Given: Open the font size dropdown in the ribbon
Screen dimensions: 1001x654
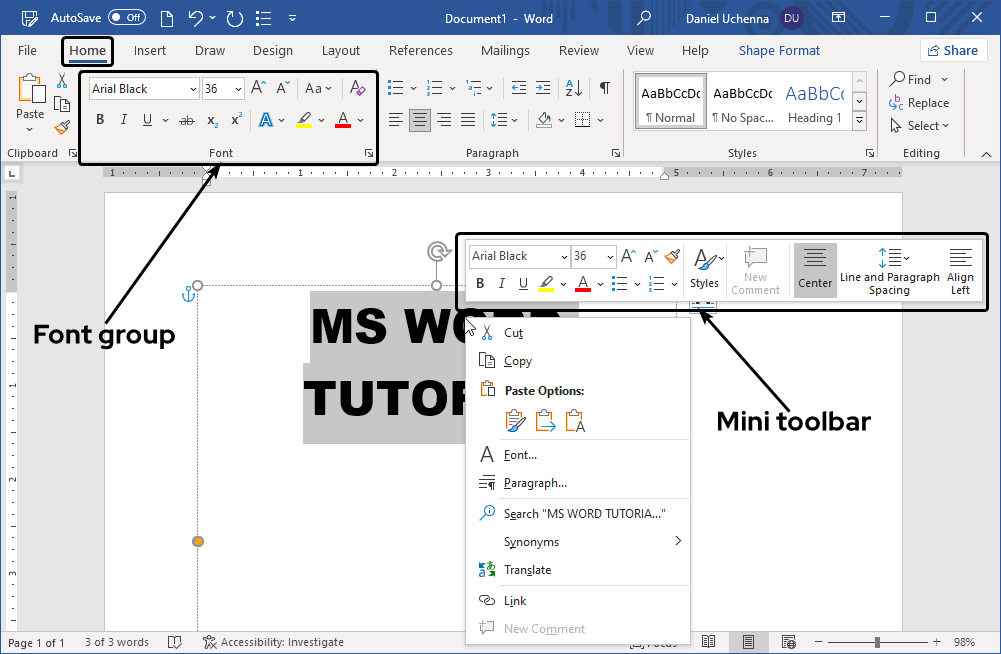Looking at the screenshot, I should [237, 88].
